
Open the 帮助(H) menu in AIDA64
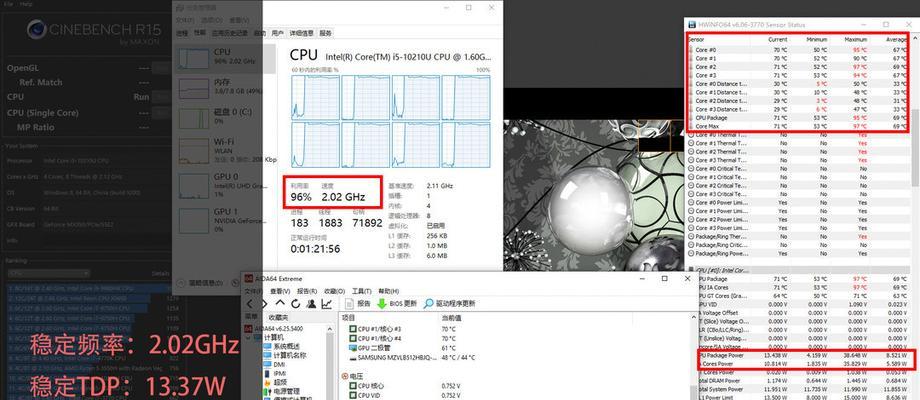pyautogui.click(x=388, y=291)
